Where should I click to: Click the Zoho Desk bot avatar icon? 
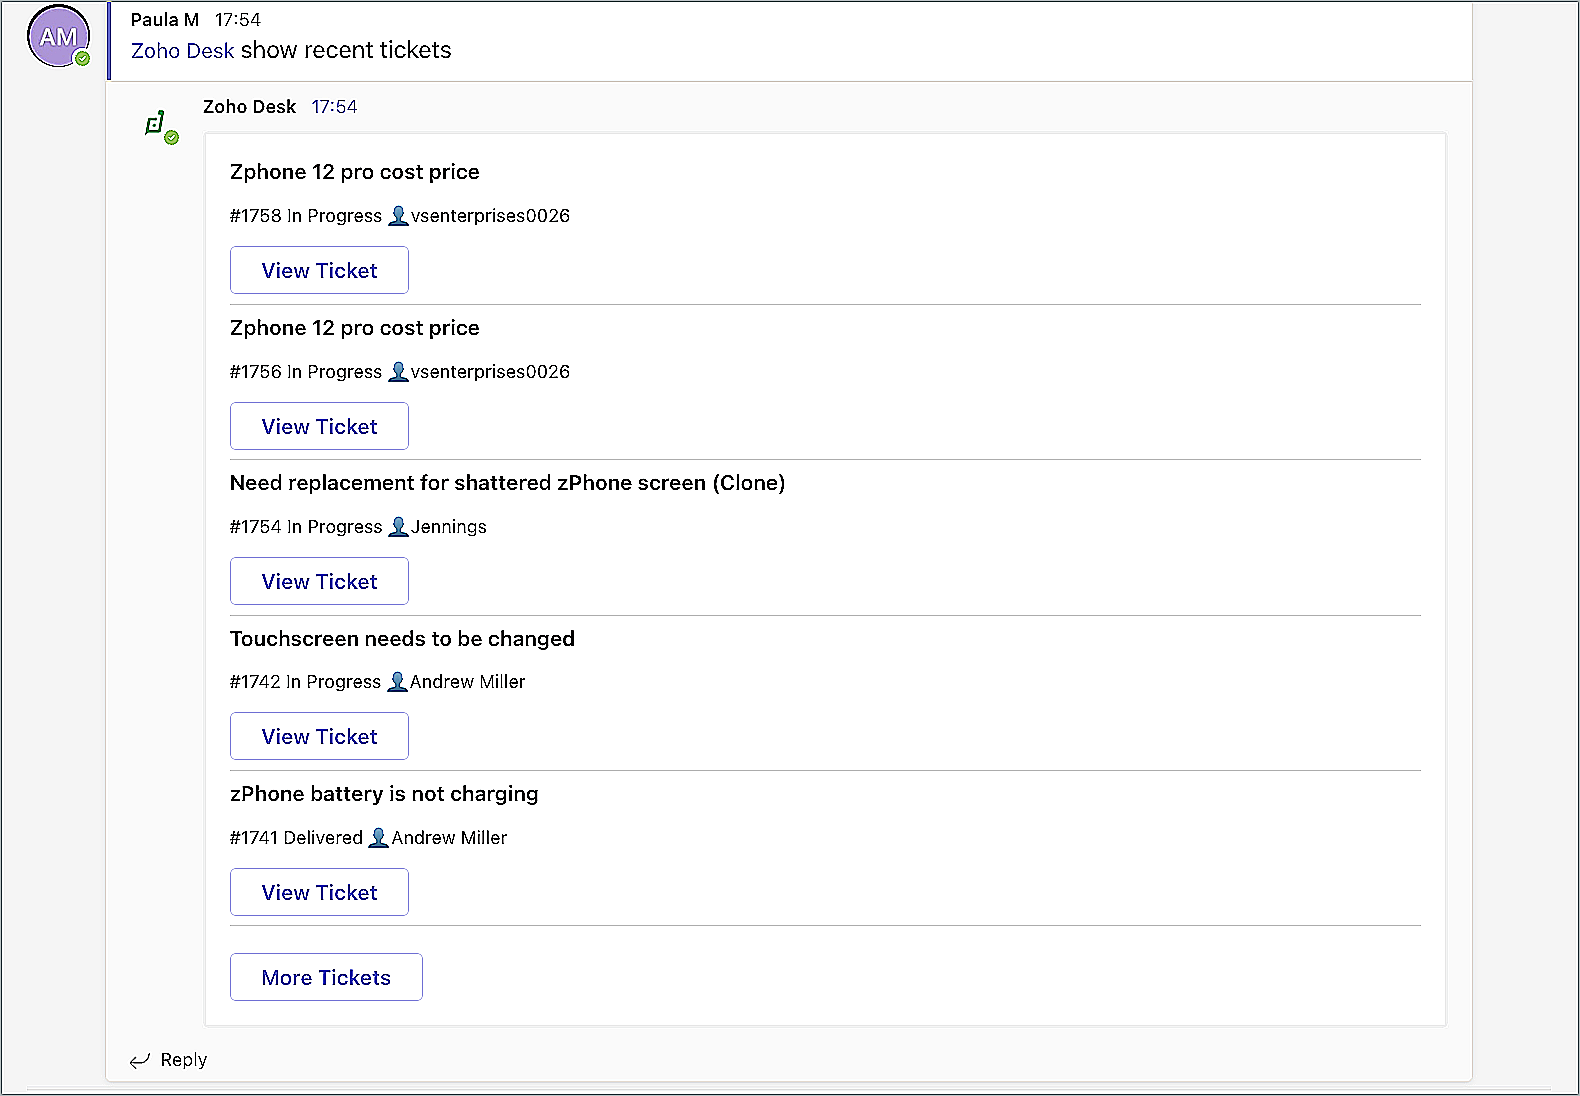[156, 125]
